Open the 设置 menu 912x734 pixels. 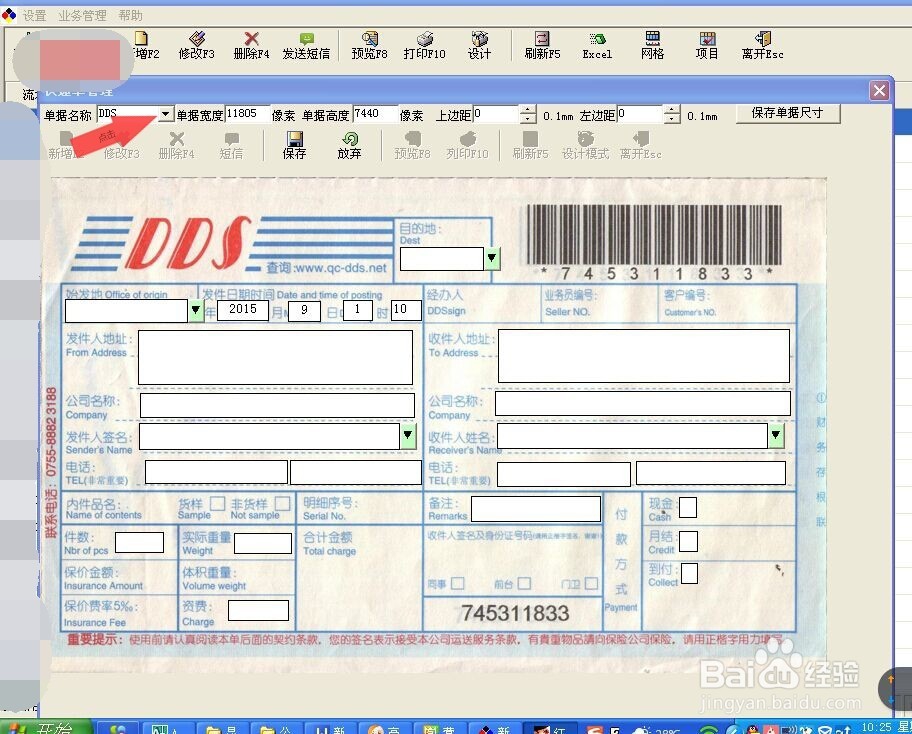point(34,16)
